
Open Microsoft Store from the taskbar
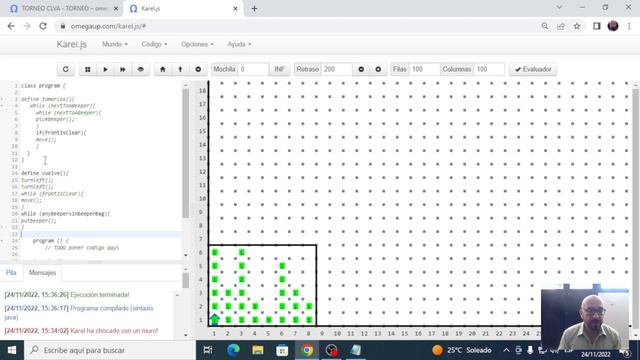click(x=282, y=350)
